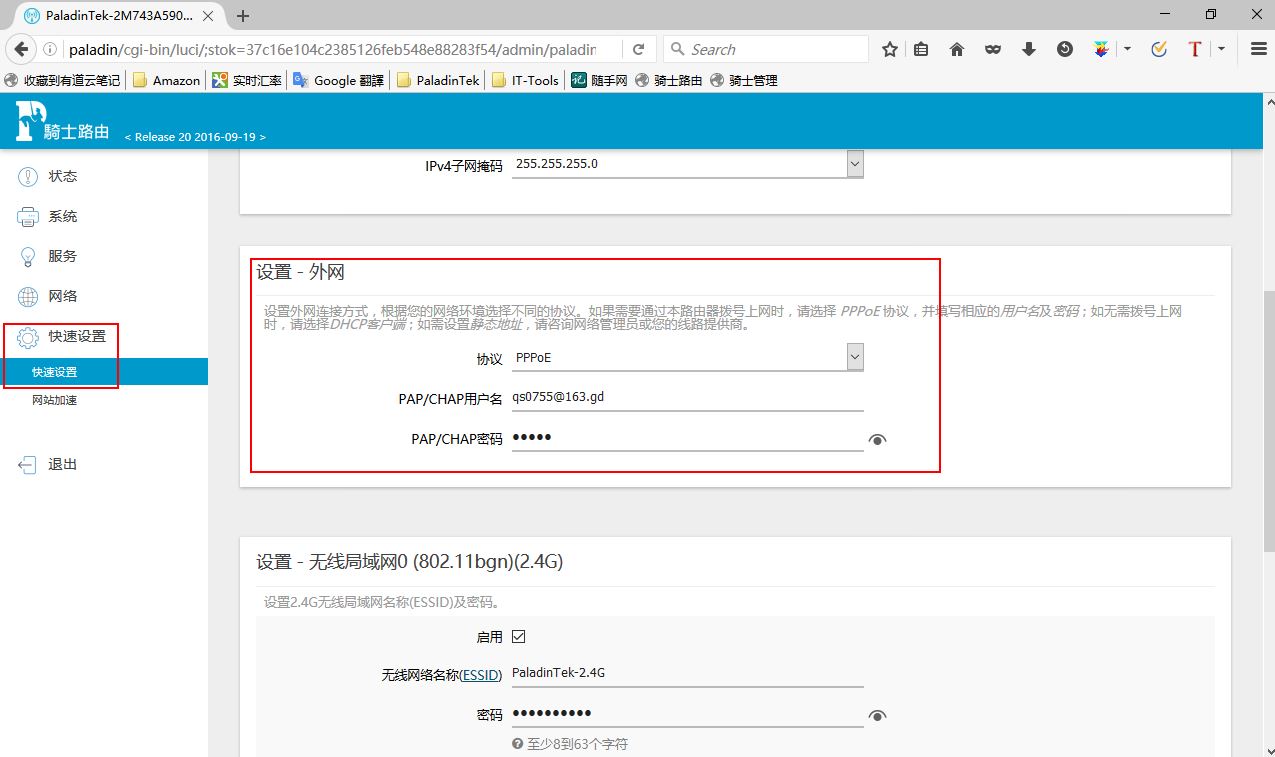Open the downloads arrow icon

[1028, 49]
